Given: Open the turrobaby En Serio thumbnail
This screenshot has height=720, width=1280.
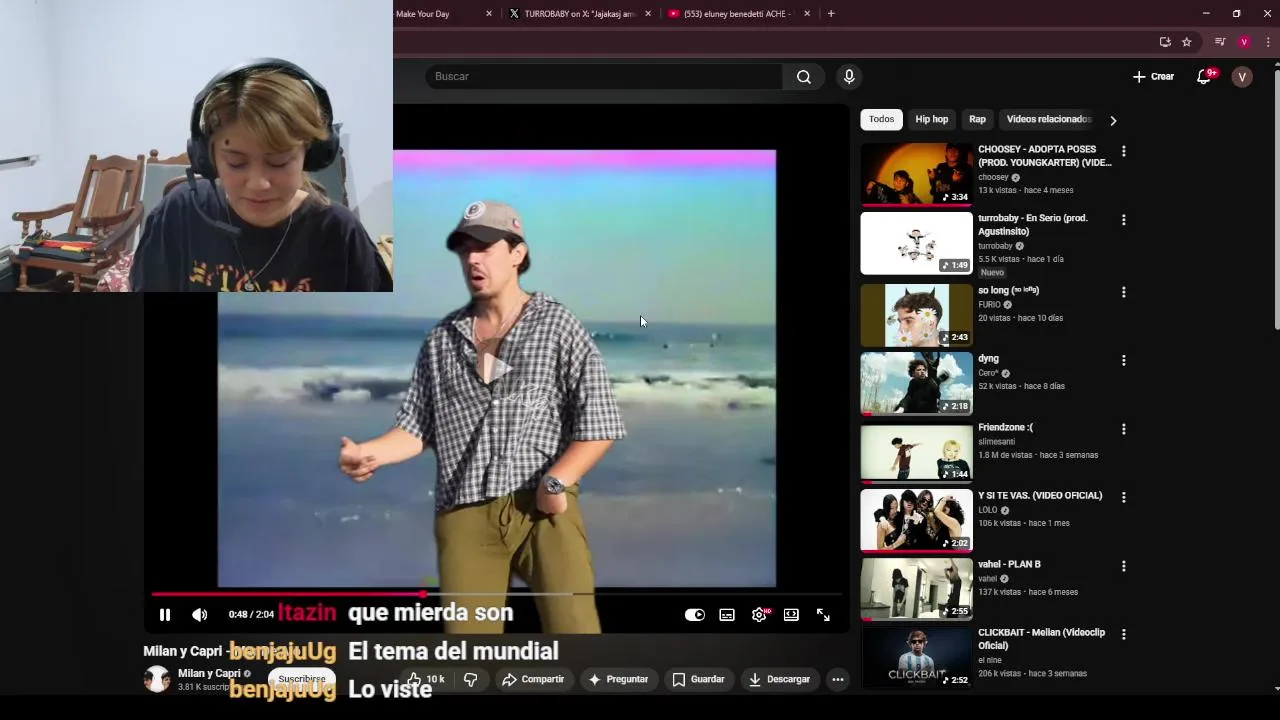Looking at the screenshot, I should tap(916, 243).
